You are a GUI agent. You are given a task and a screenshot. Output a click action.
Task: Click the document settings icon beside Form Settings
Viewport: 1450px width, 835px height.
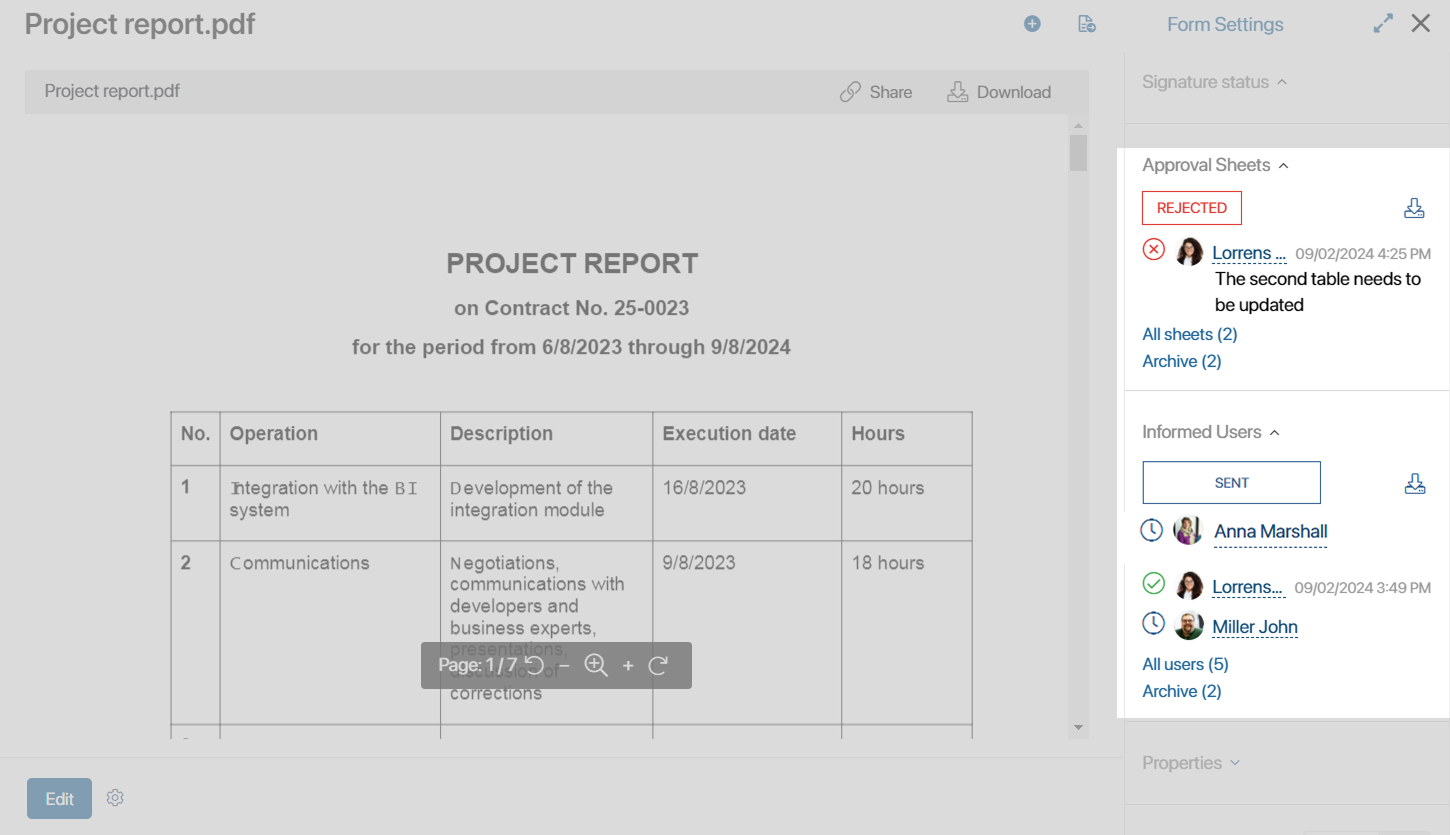click(x=1087, y=24)
